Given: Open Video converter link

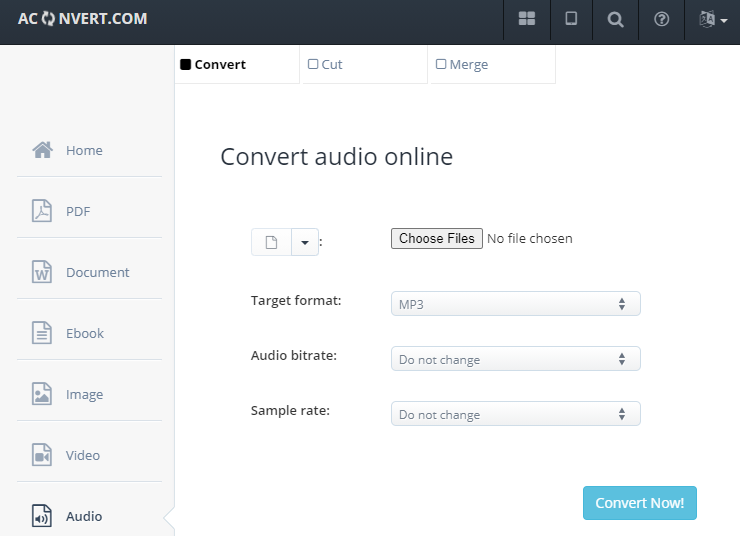Looking at the screenshot, I should coord(83,455).
